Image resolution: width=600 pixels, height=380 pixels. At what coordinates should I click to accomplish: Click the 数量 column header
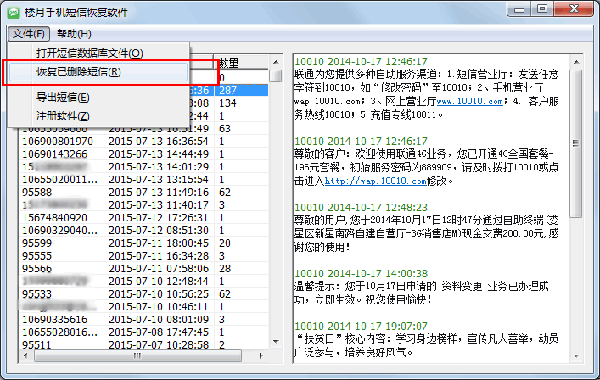[x=241, y=62]
